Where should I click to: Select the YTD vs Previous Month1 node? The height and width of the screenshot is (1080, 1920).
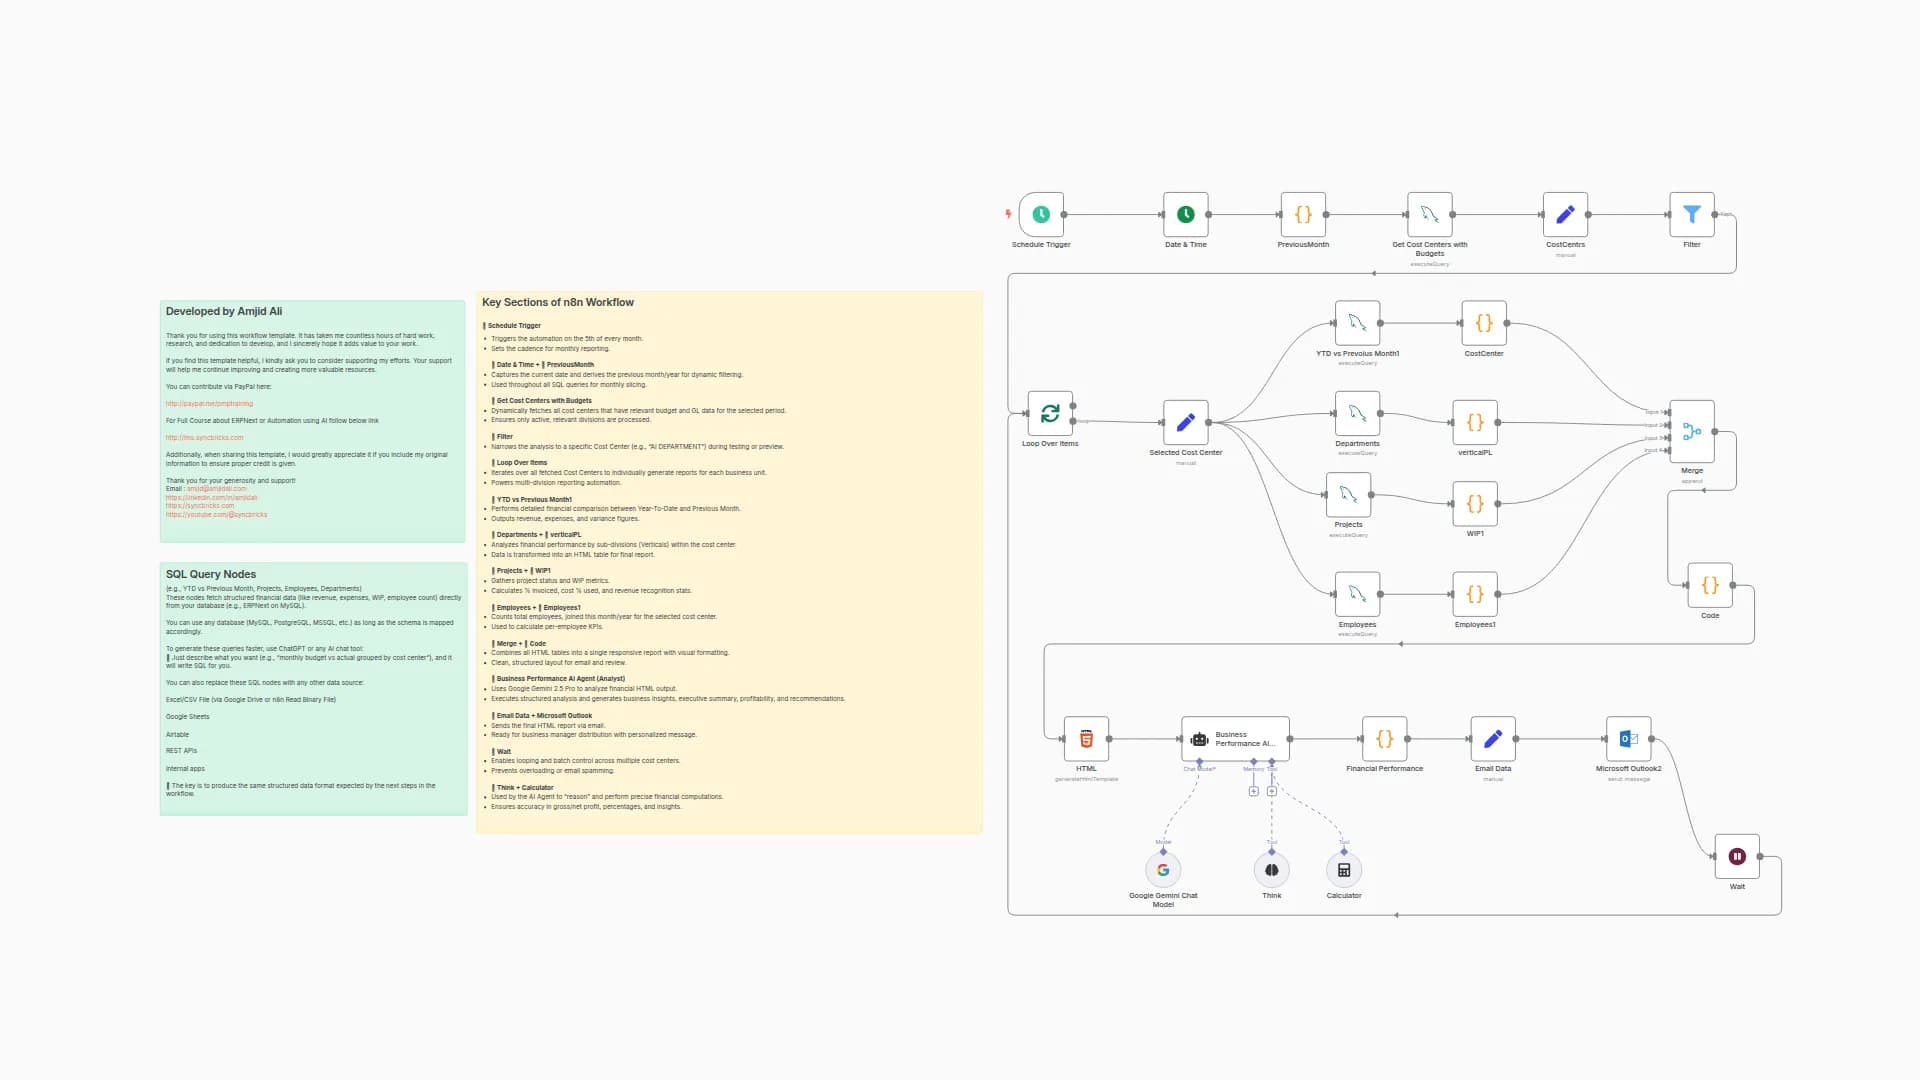tap(1357, 324)
